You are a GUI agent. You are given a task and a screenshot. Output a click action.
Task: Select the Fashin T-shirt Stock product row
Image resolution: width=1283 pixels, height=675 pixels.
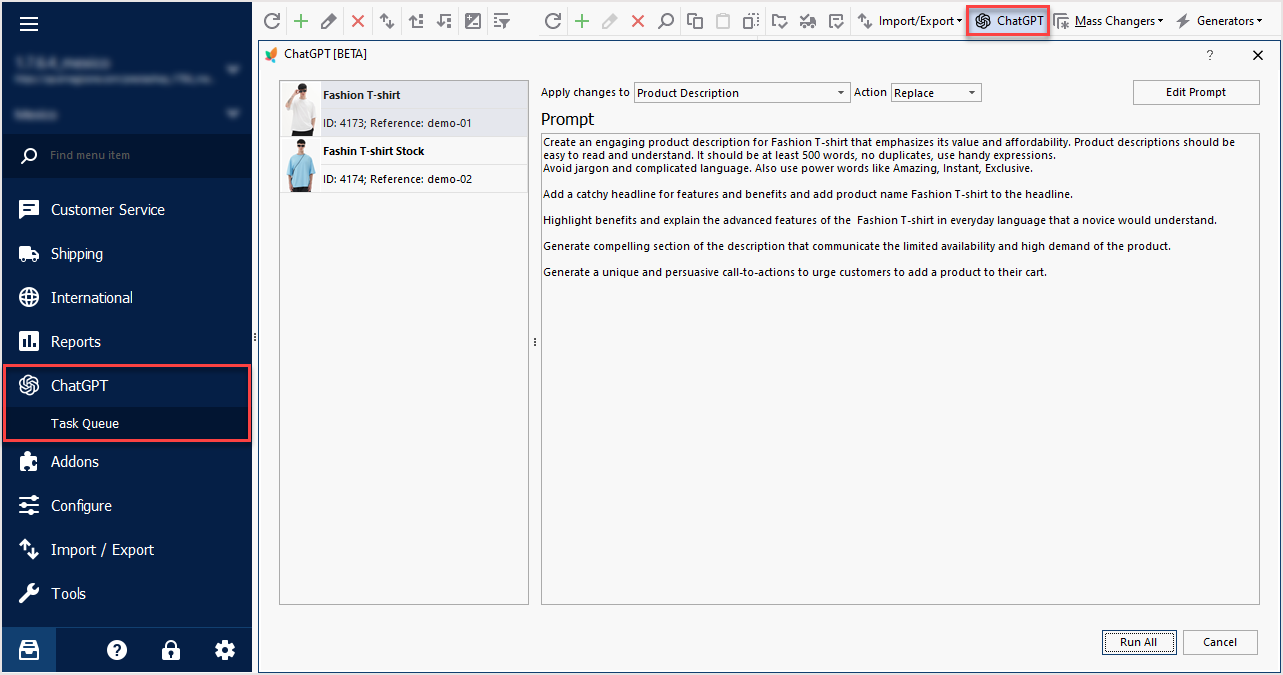click(x=404, y=165)
